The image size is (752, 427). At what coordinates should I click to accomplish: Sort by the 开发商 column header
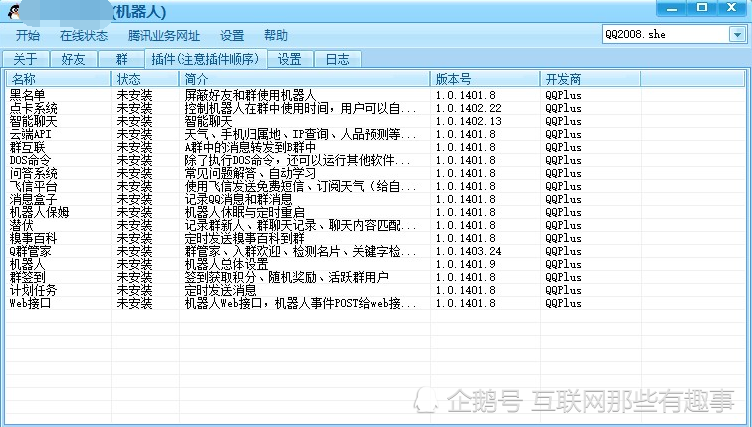591,79
